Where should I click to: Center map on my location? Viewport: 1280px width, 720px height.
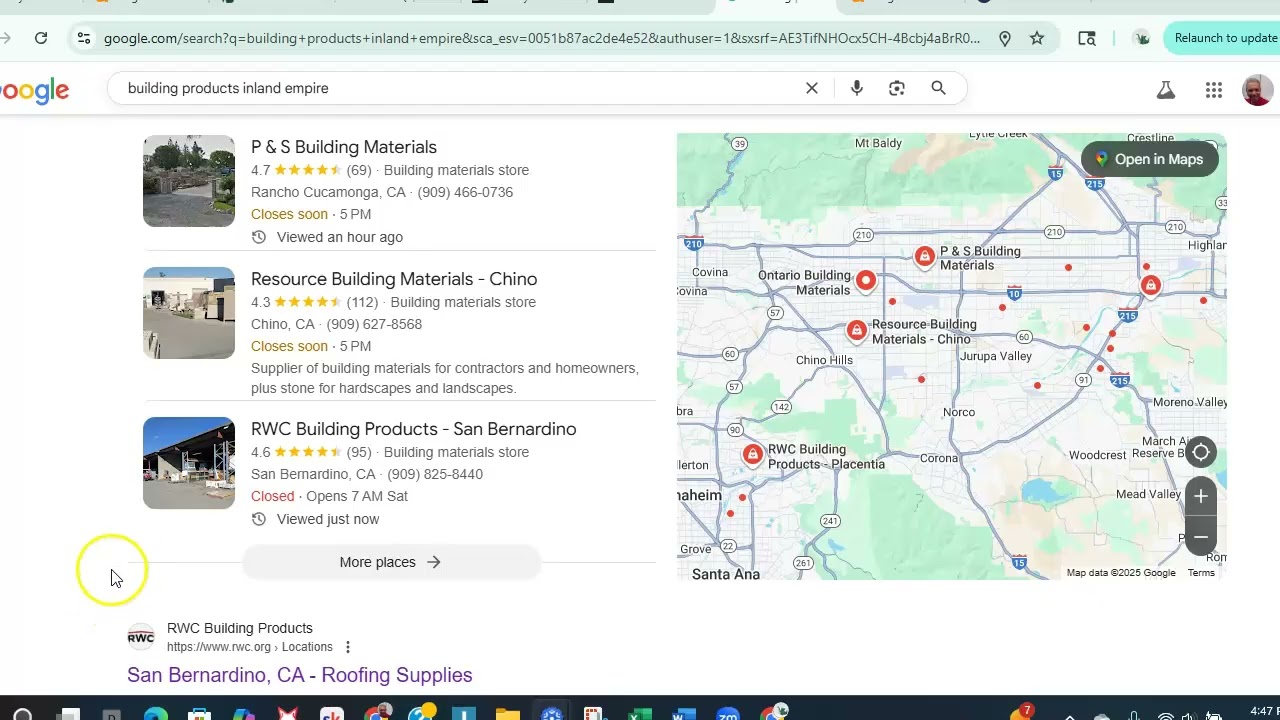1201,452
